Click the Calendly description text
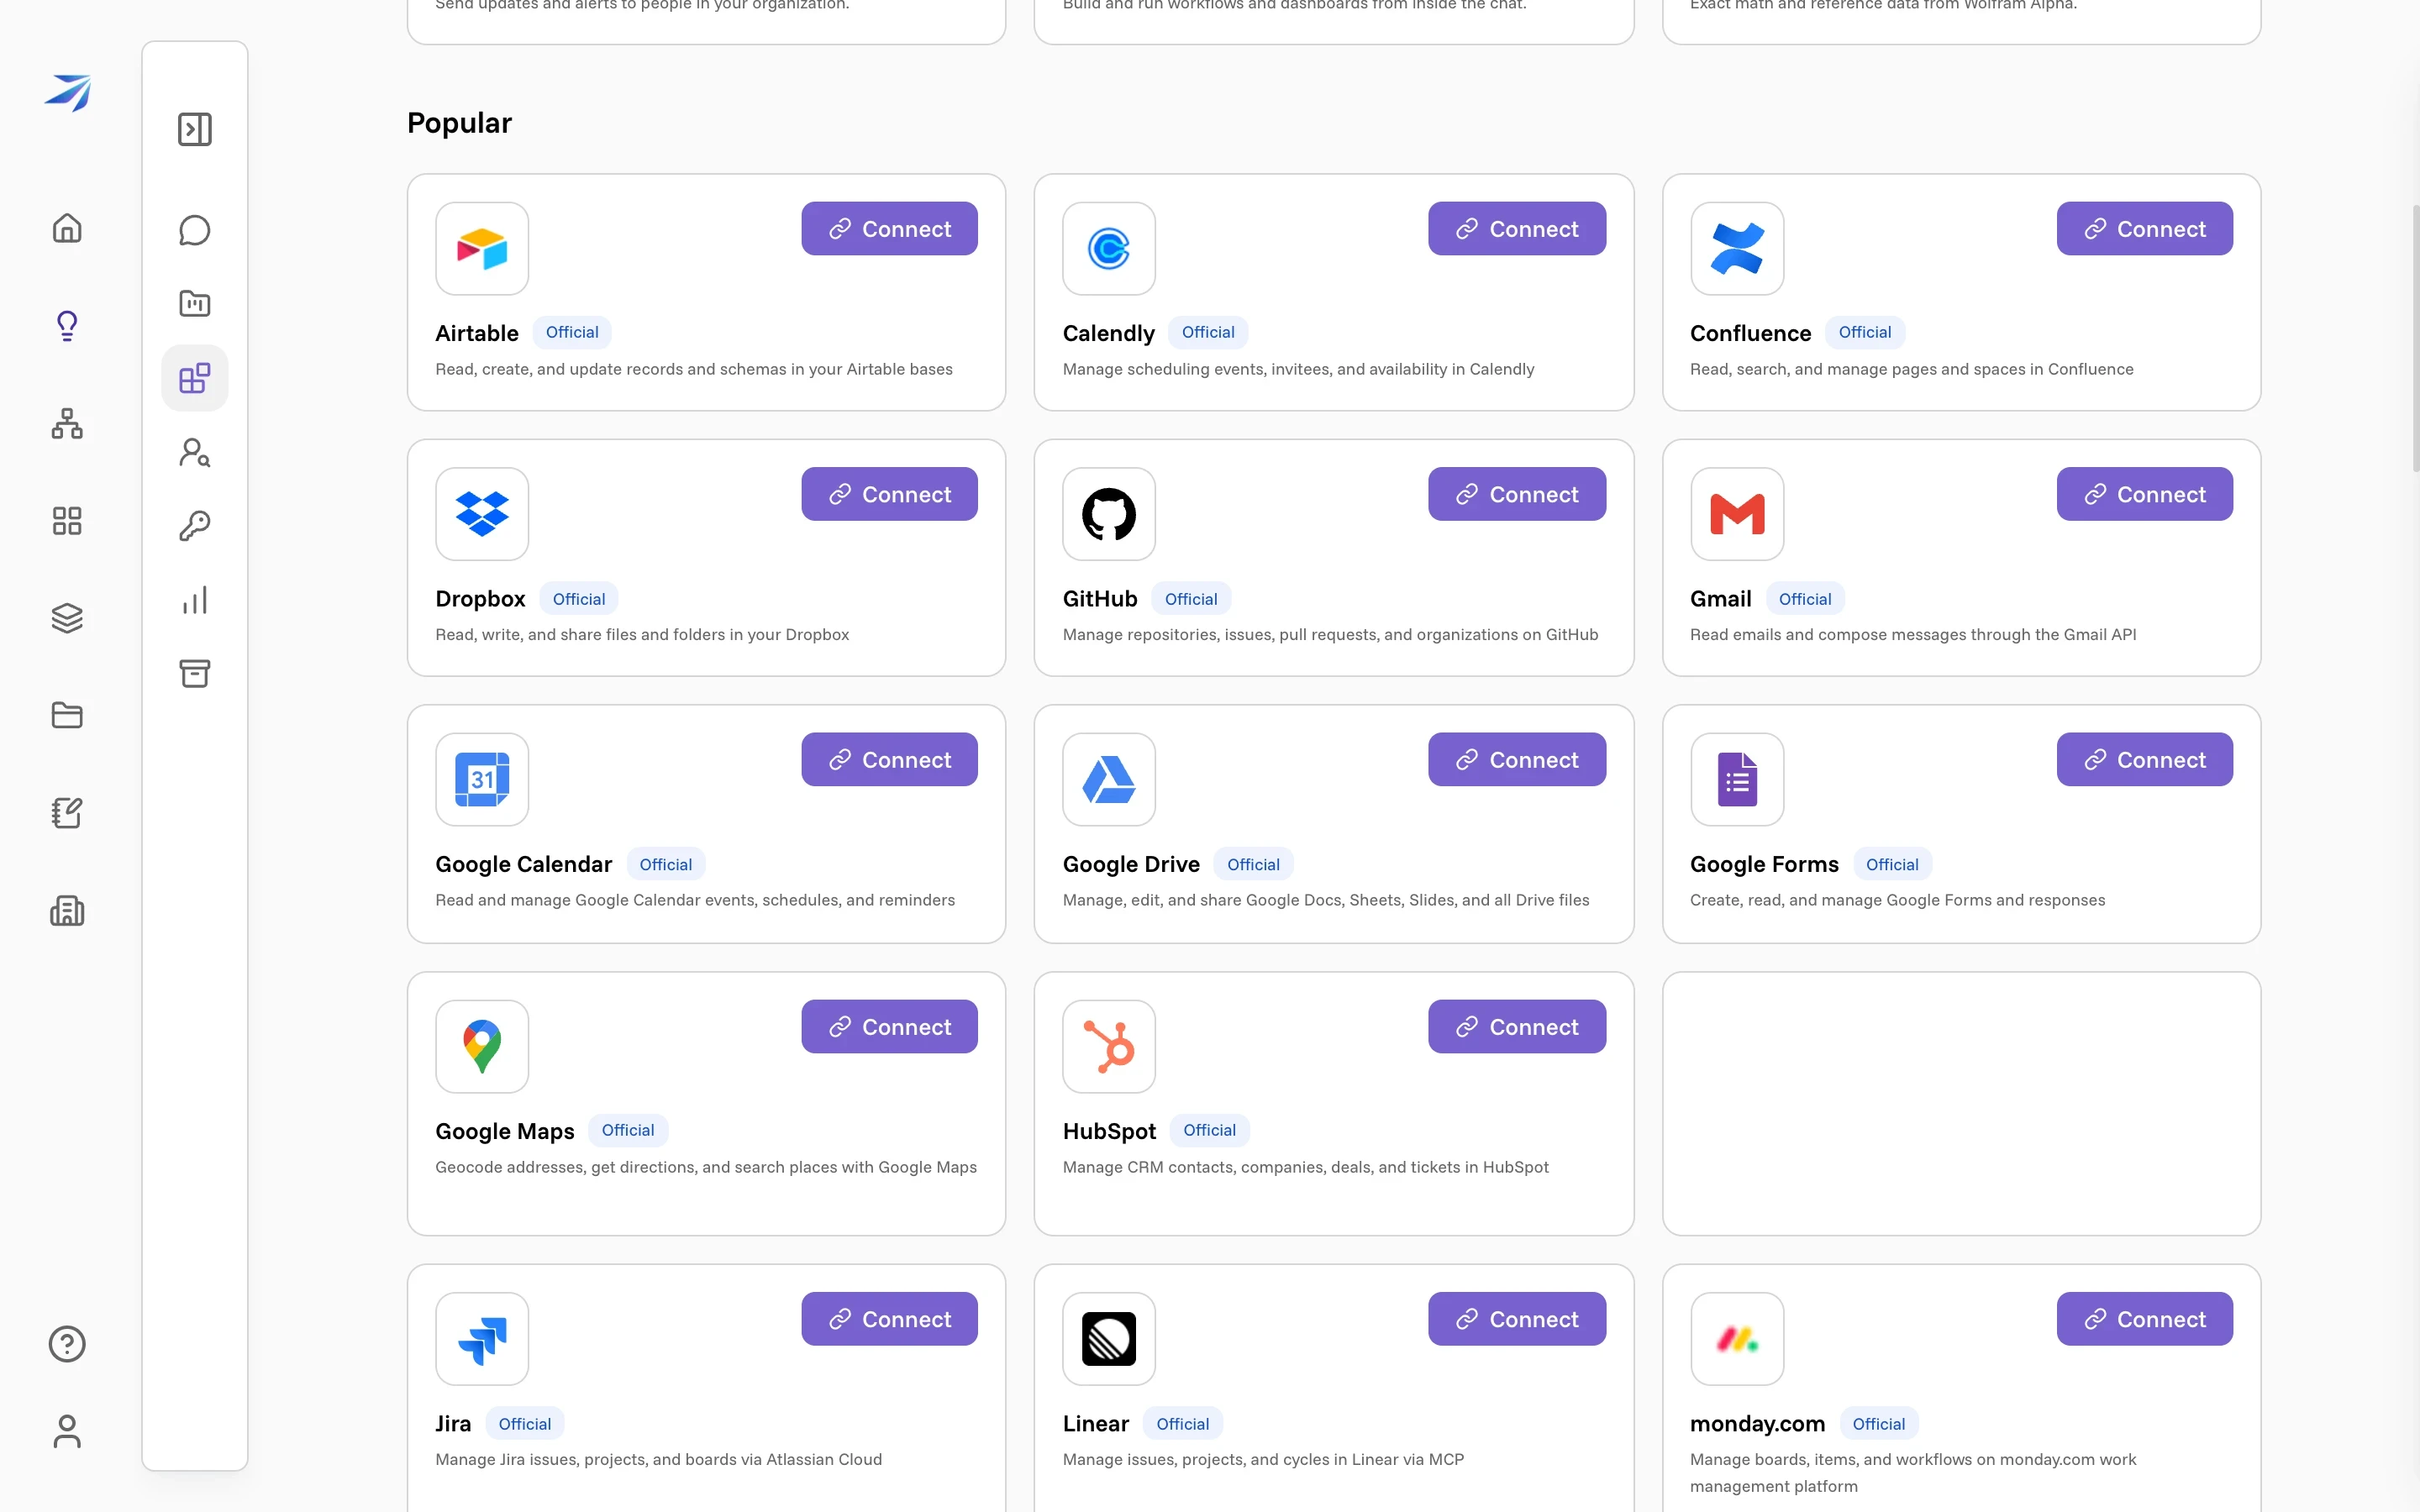The height and width of the screenshot is (1512, 2420). (1298, 369)
